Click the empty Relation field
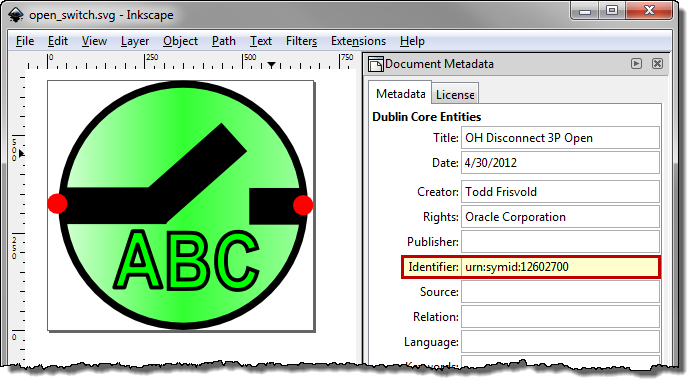695x386 pixels. [560, 317]
